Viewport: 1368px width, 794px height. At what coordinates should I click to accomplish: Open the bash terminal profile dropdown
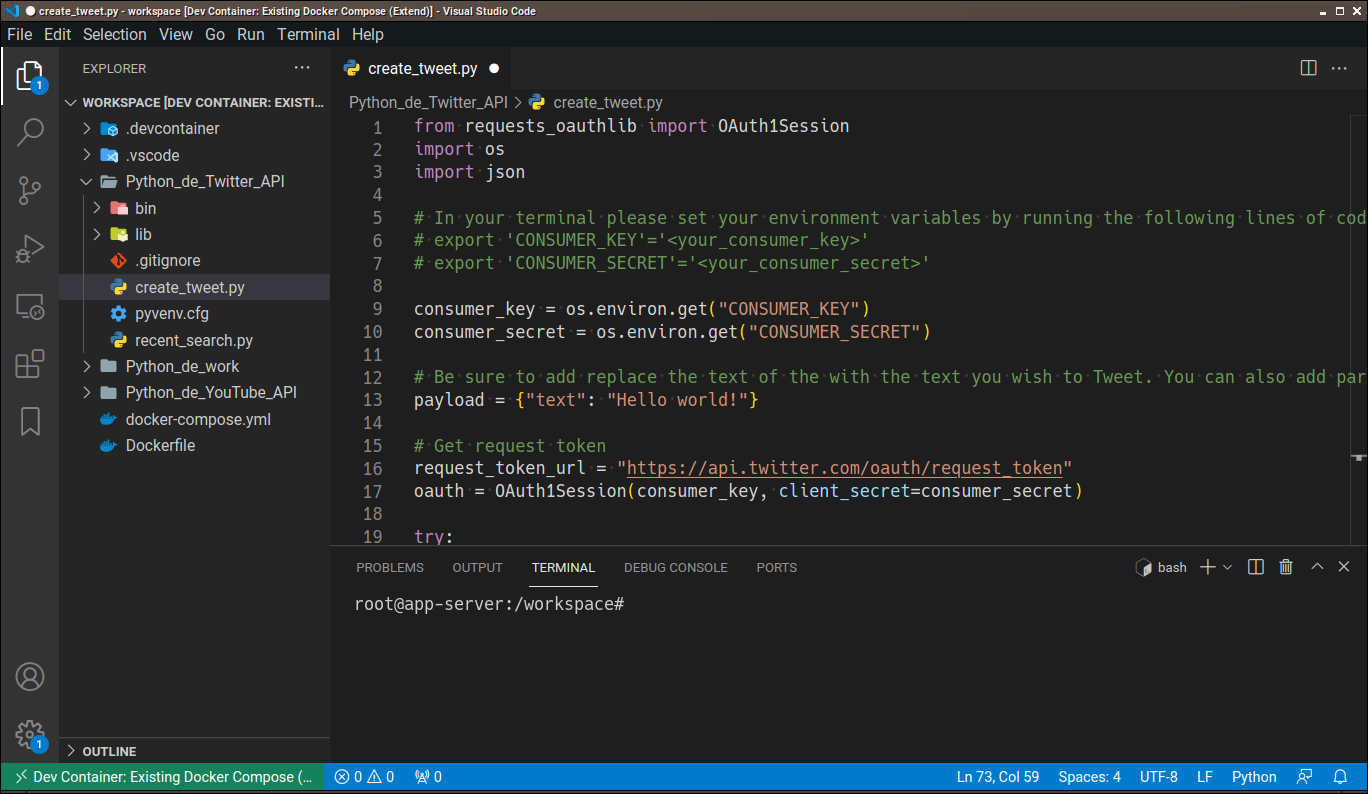coord(1228,567)
